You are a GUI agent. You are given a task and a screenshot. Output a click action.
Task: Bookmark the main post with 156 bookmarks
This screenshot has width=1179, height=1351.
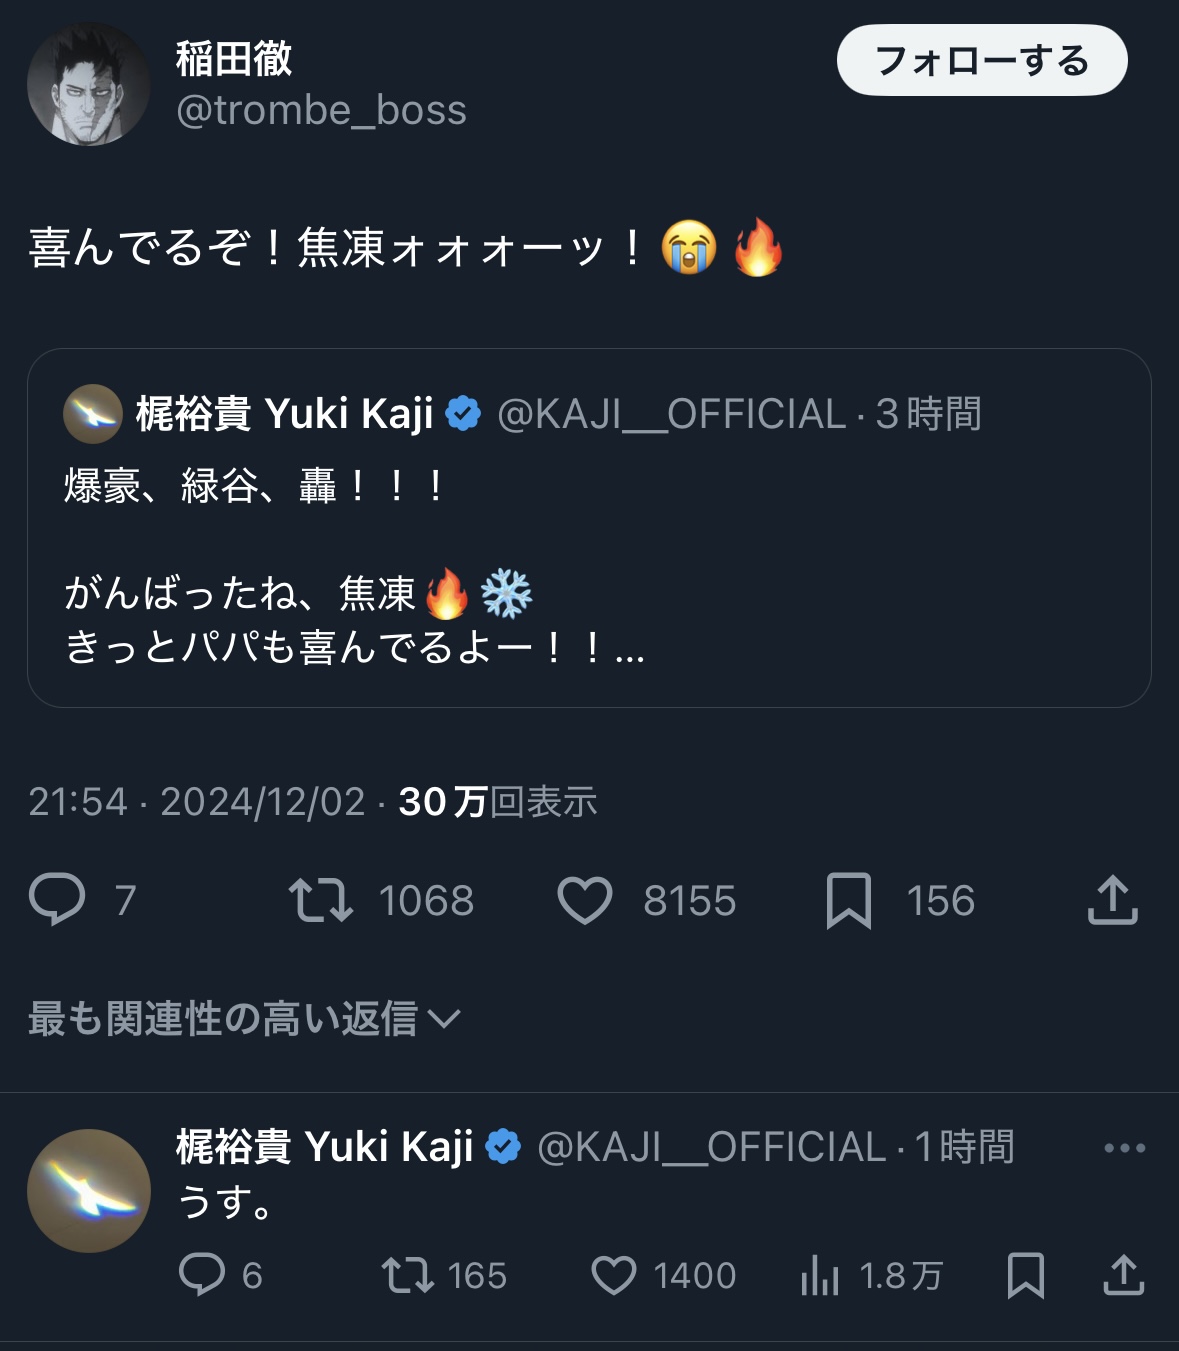click(x=849, y=900)
